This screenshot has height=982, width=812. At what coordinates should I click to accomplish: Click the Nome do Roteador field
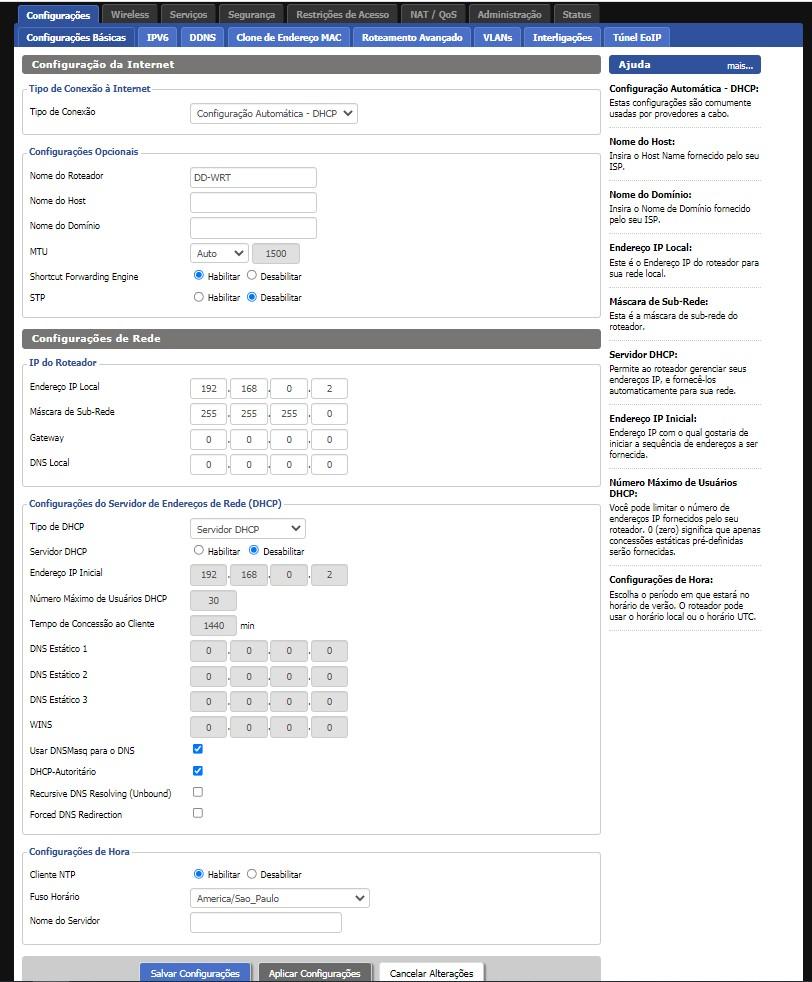[x=253, y=177]
